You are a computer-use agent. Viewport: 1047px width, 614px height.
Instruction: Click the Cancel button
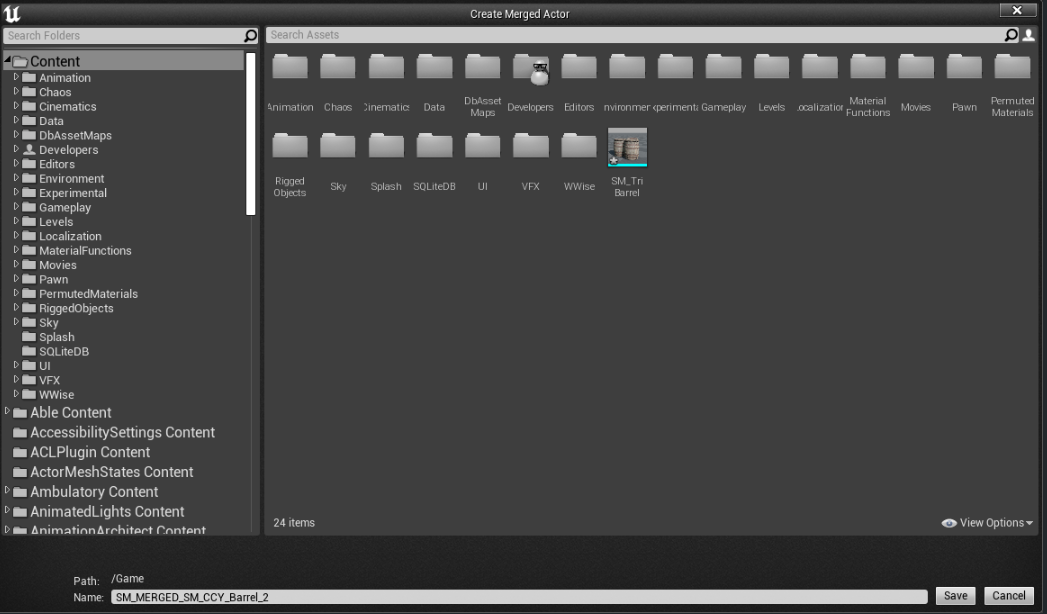tap(1009, 596)
